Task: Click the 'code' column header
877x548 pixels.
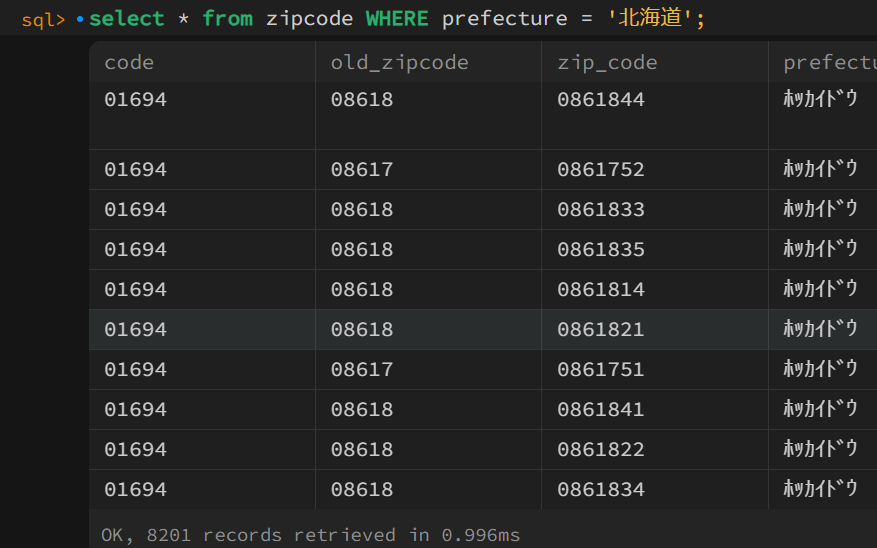Action: 129,63
